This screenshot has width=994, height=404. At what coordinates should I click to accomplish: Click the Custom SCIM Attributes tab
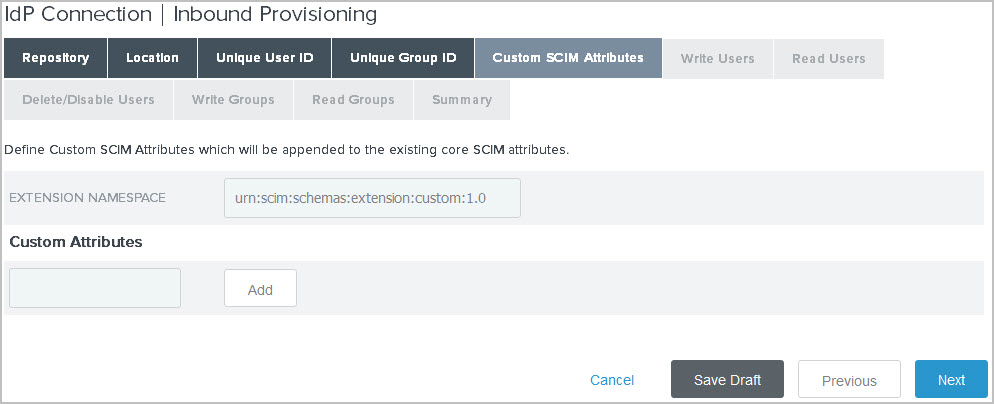568,58
